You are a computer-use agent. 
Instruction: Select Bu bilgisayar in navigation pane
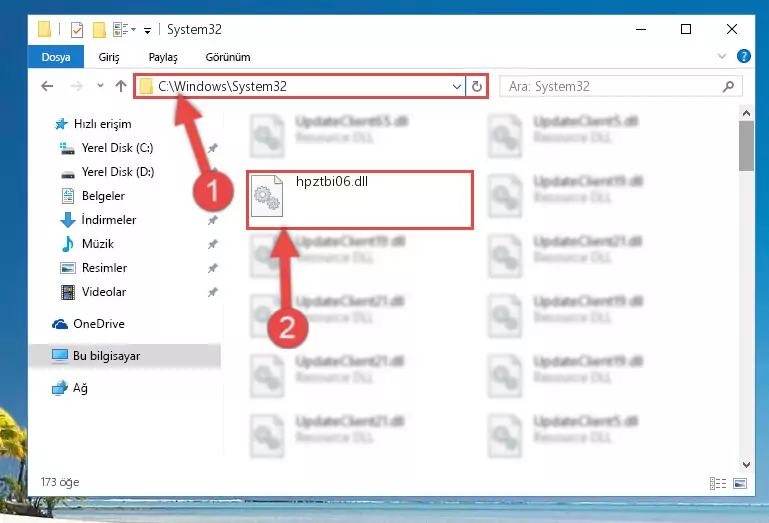click(125, 356)
